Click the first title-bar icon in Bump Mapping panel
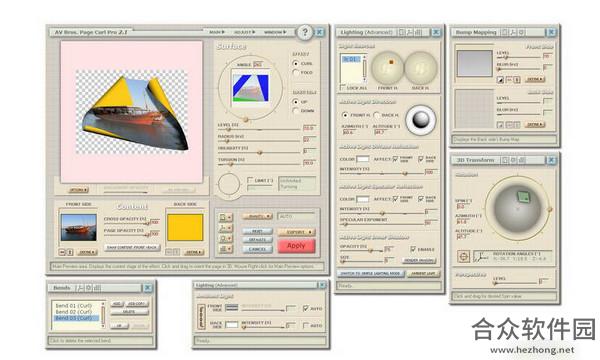This screenshot has width=600, height=360. 505,33
